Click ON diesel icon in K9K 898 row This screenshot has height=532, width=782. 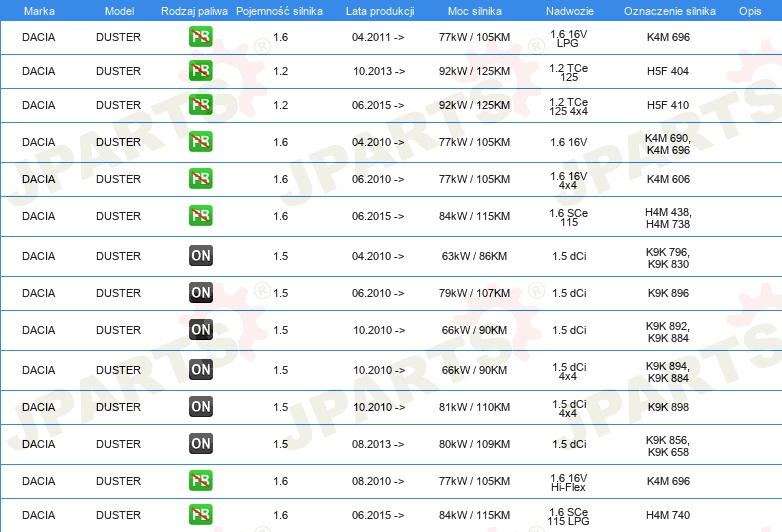pyautogui.click(x=200, y=406)
